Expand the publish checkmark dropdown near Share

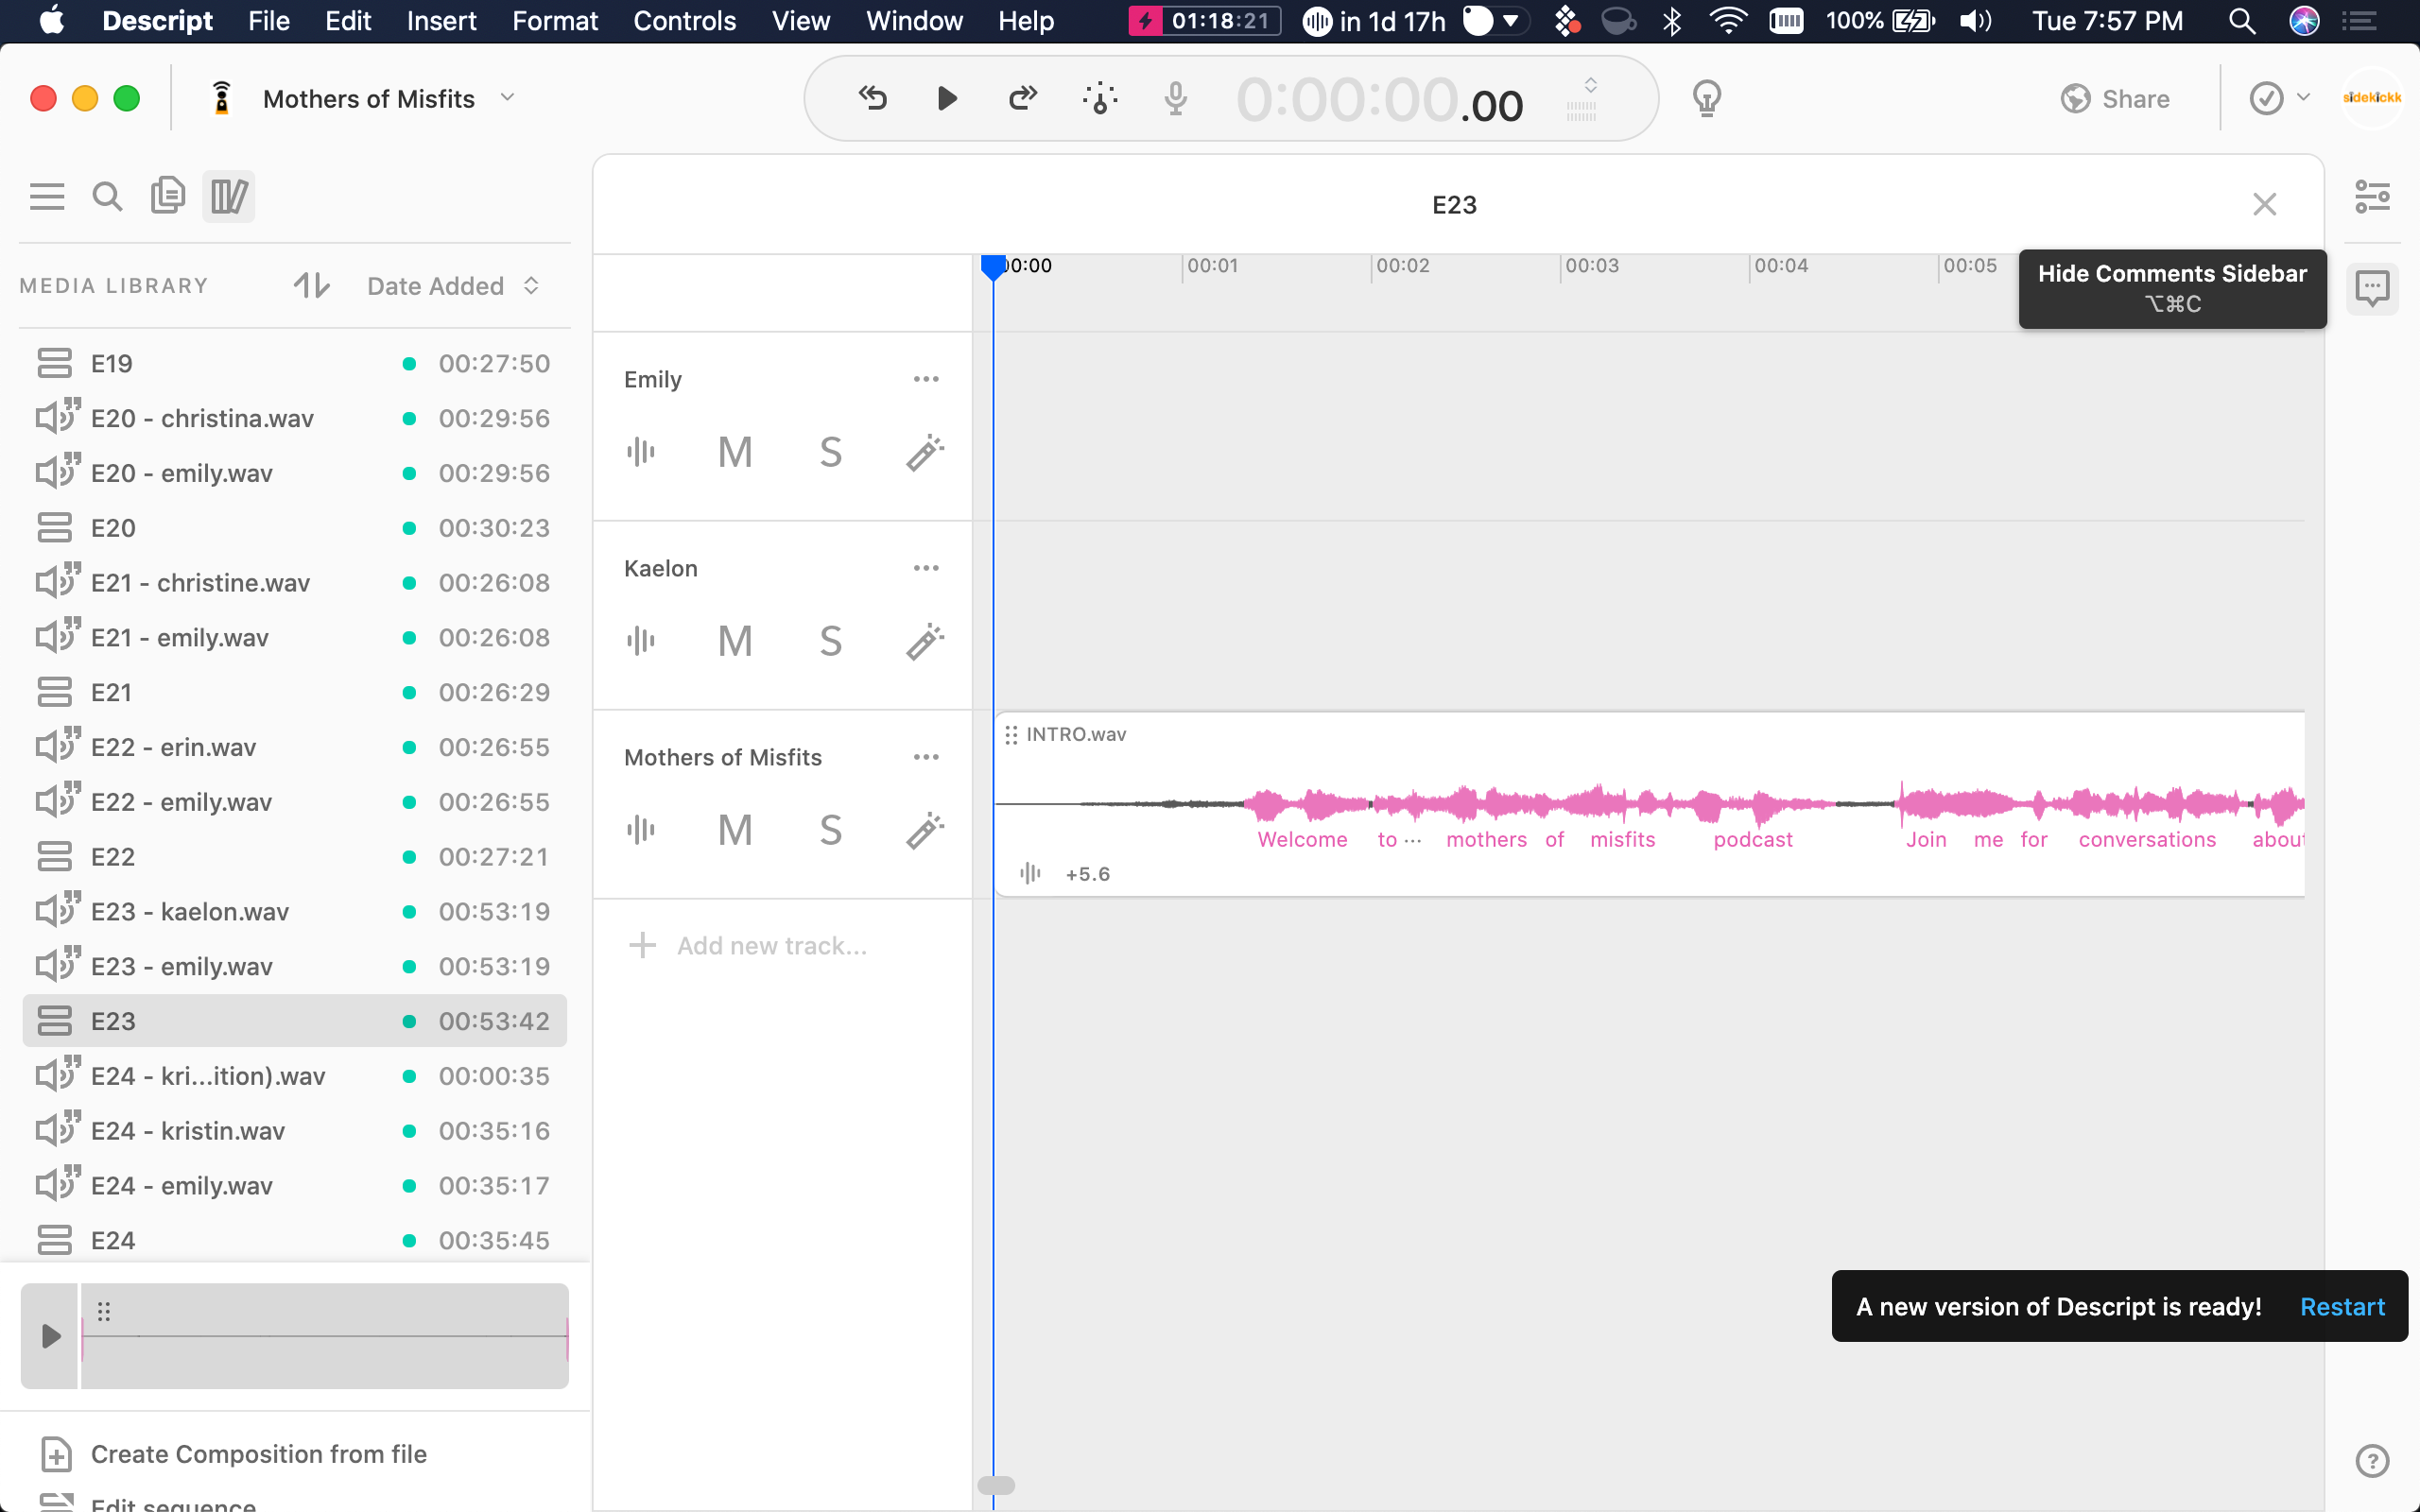tap(2302, 97)
